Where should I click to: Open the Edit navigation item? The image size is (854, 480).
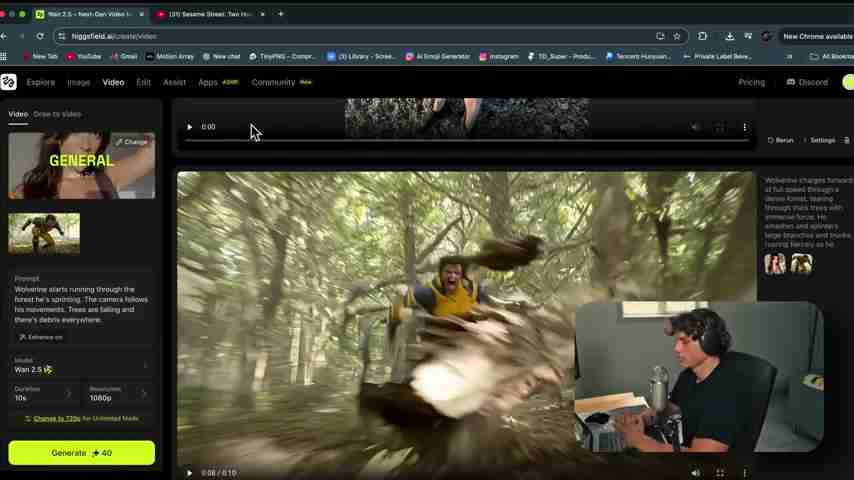tap(143, 82)
